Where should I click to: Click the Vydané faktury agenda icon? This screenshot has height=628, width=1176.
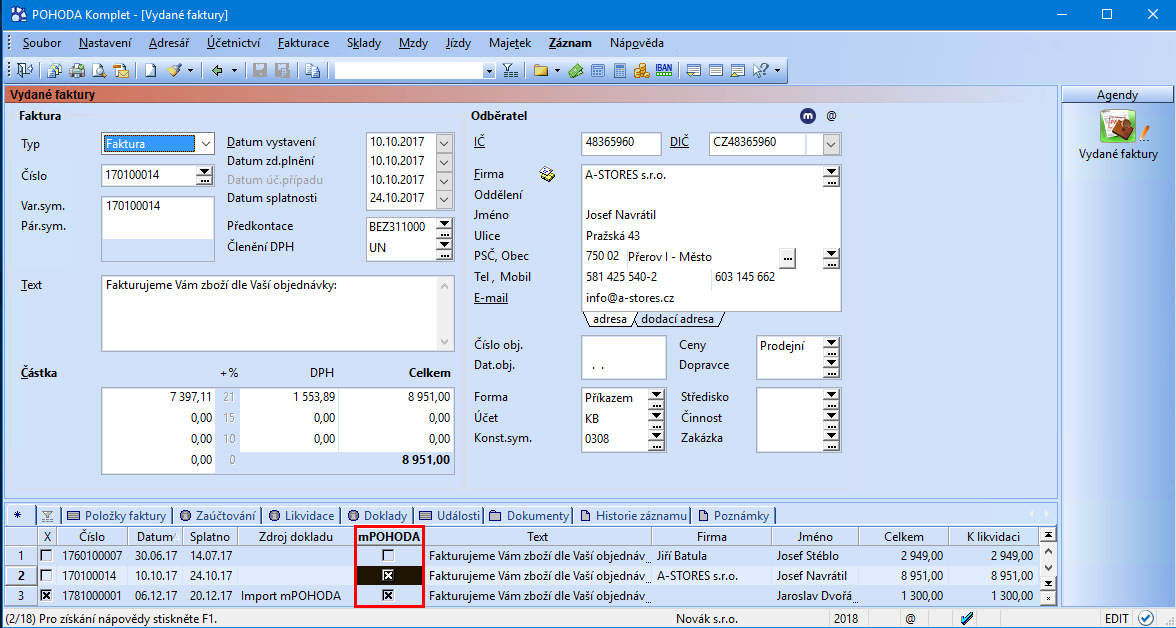[x=1118, y=125]
